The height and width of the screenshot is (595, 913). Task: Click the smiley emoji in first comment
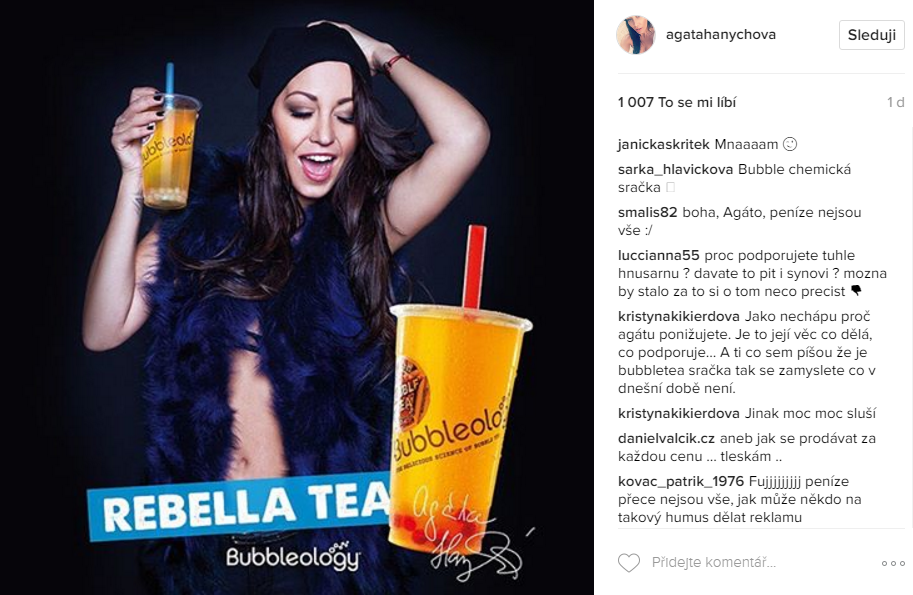pyautogui.click(x=790, y=144)
